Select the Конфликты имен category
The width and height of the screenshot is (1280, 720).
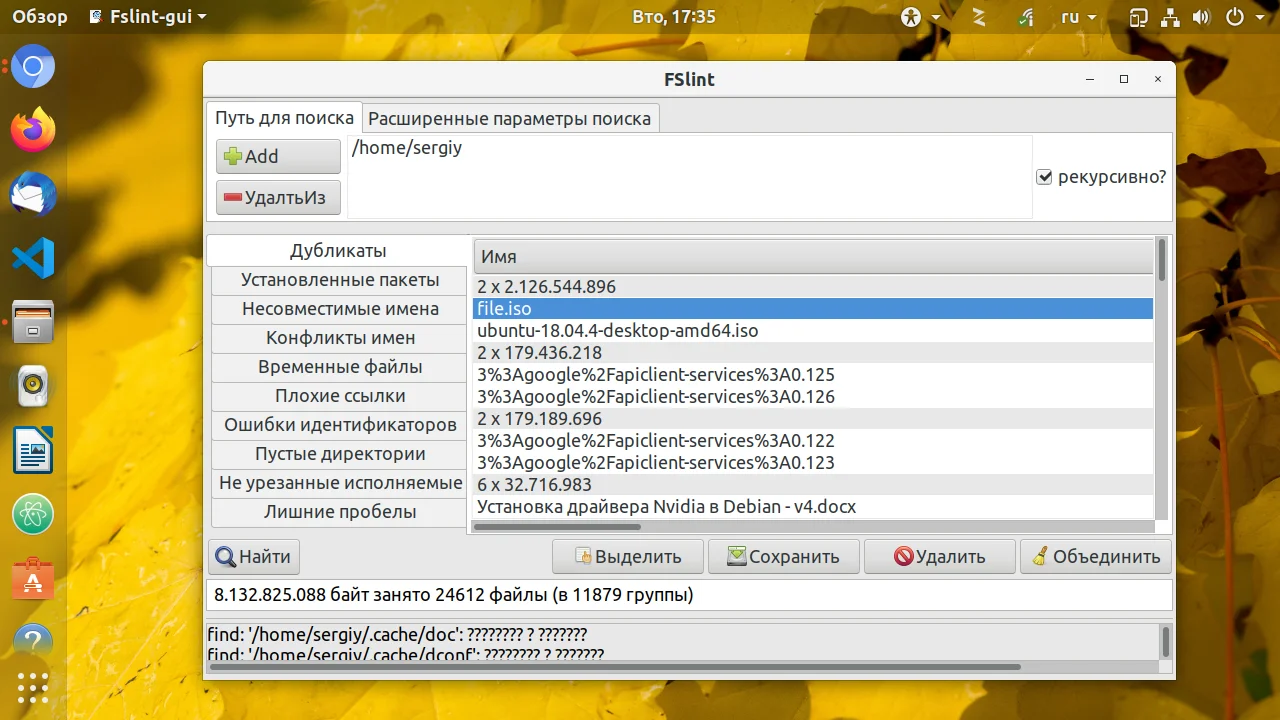click(340, 338)
